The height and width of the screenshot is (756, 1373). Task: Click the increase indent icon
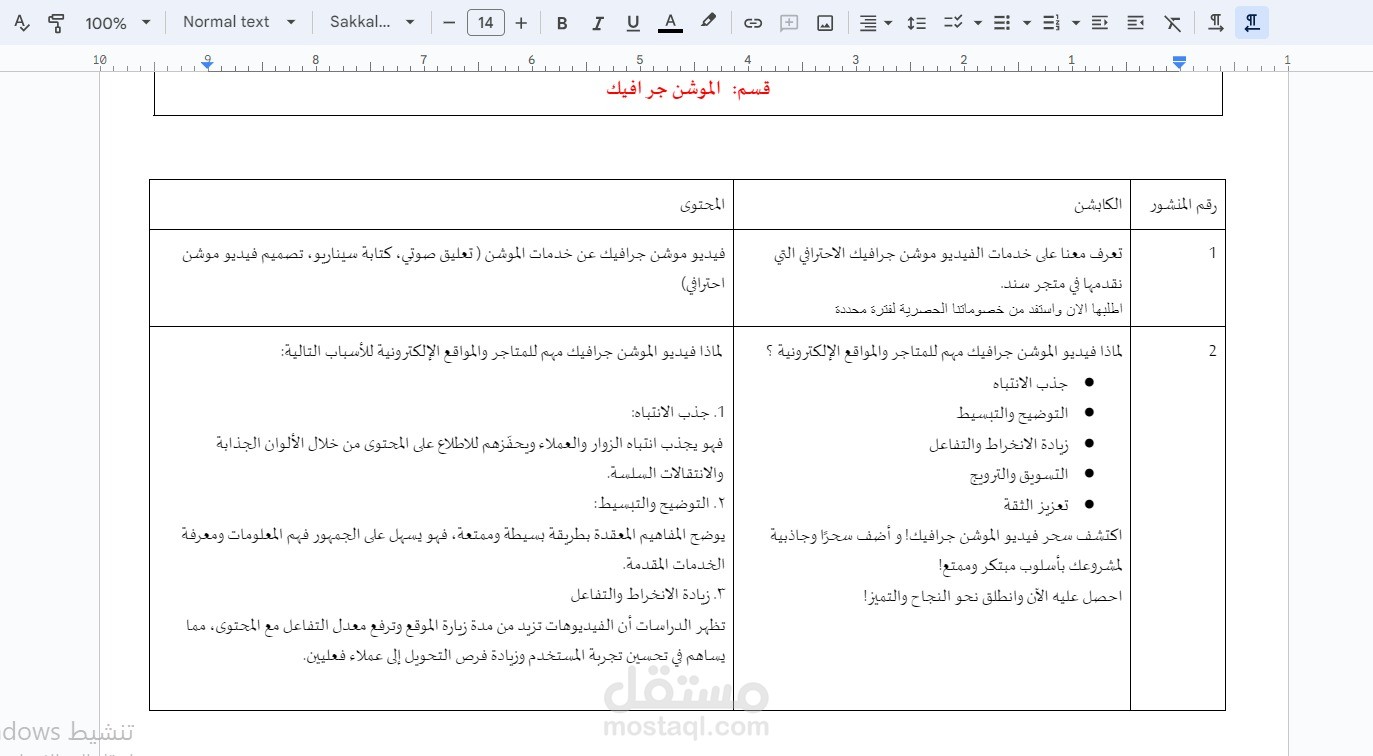pyautogui.click(x=1135, y=22)
